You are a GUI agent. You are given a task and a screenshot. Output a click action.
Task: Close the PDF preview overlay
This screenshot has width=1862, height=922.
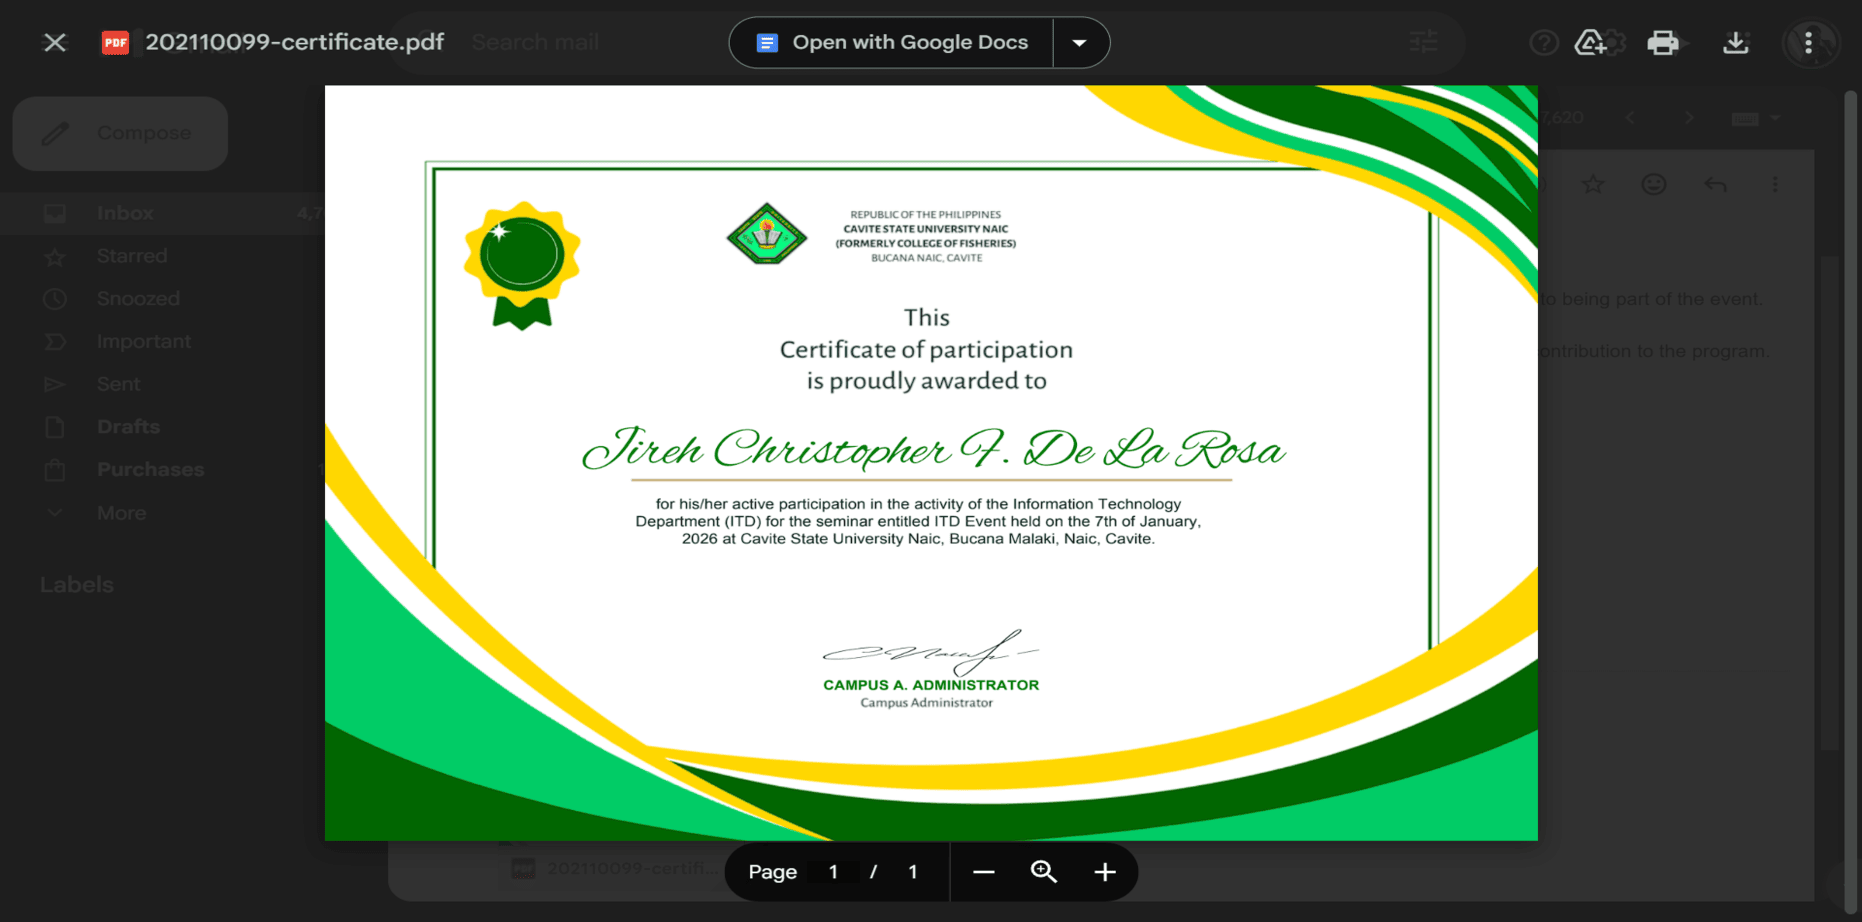pos(55,42)
